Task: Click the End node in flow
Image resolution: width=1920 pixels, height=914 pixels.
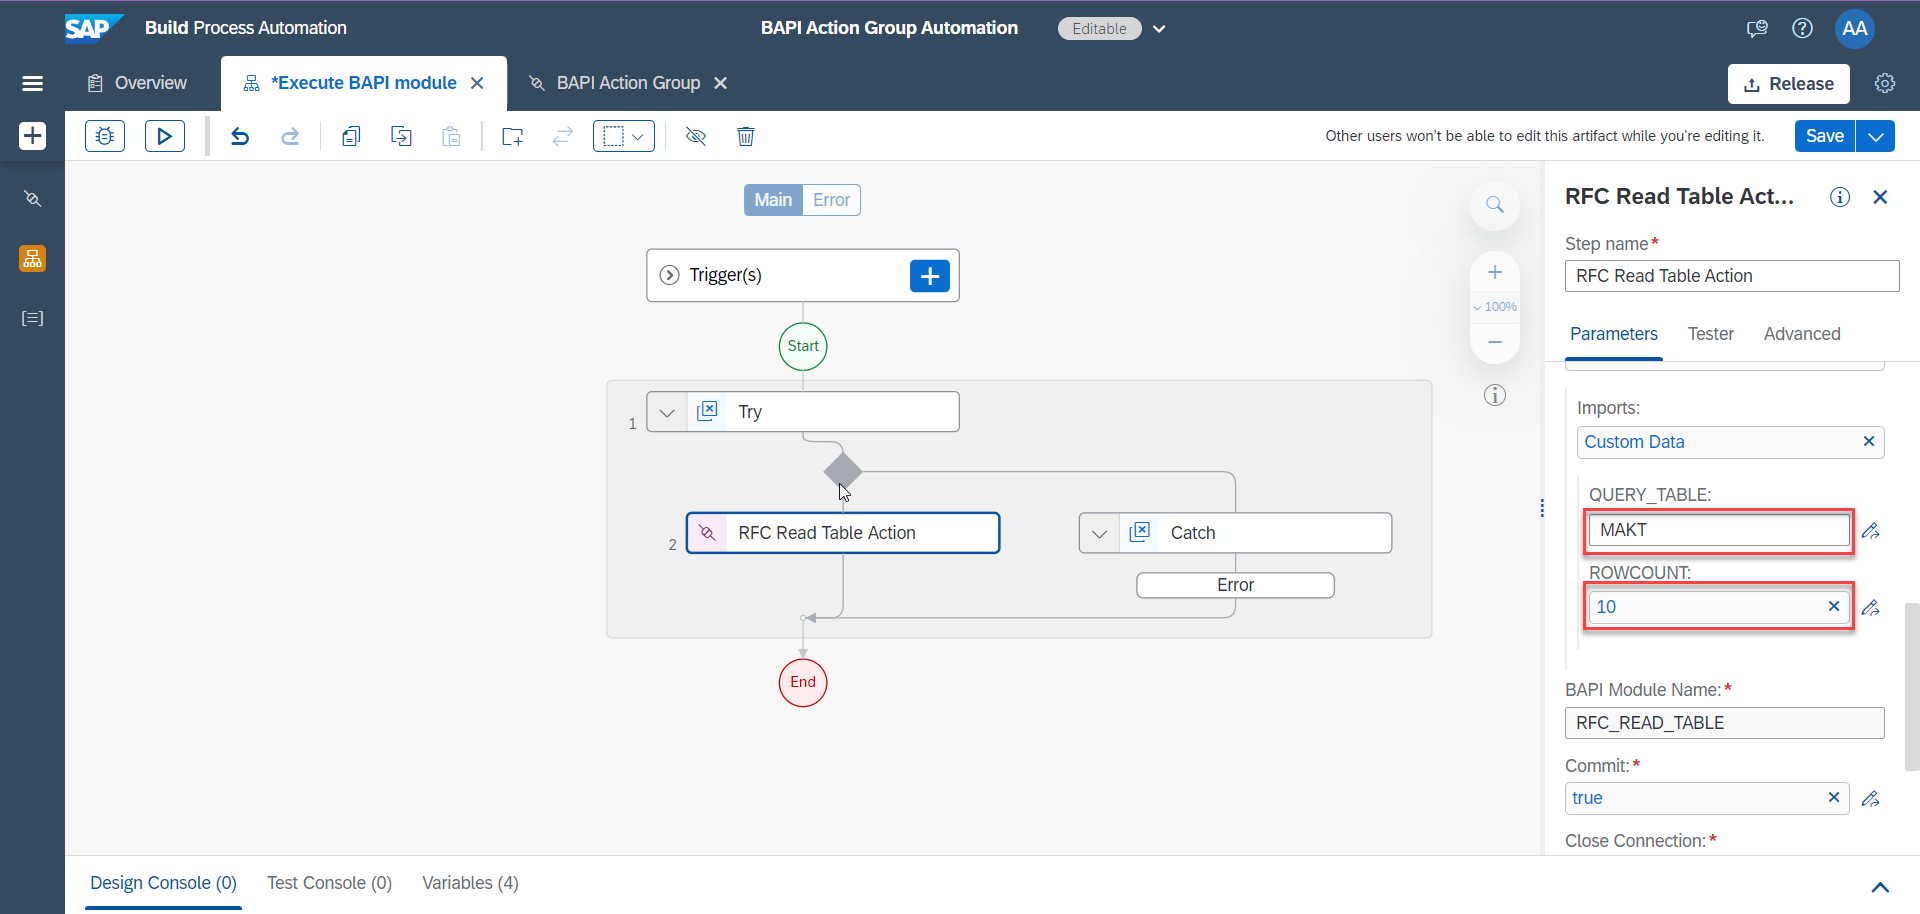Action: click(x=803, y=683)
